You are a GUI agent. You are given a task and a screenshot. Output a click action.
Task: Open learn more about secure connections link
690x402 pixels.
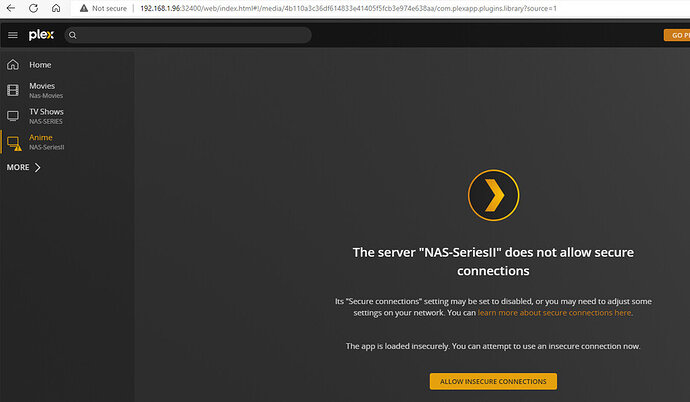[x=554, y=313]
